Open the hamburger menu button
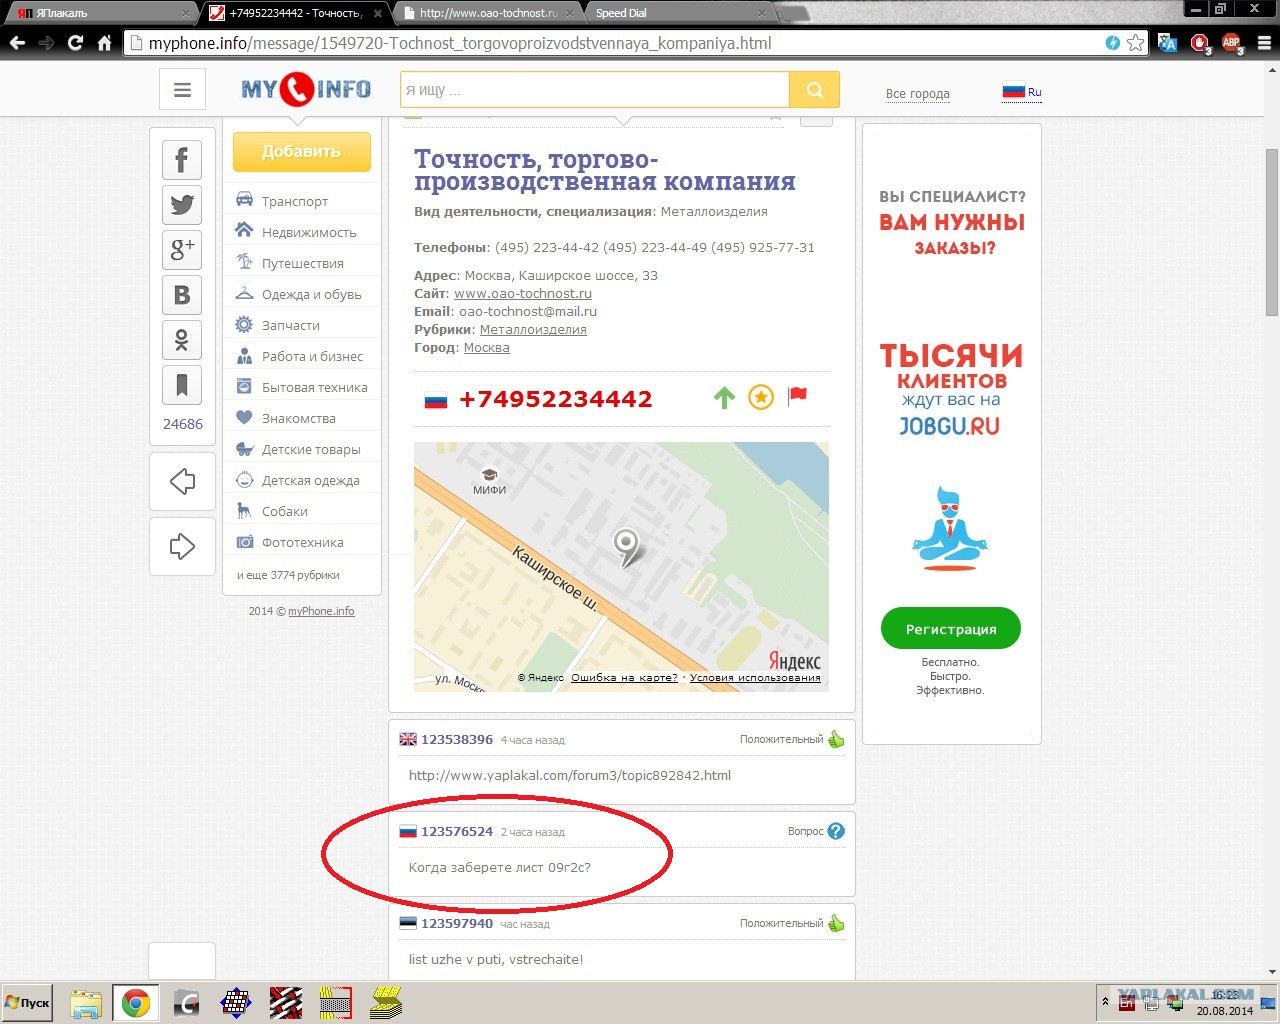 182,90
